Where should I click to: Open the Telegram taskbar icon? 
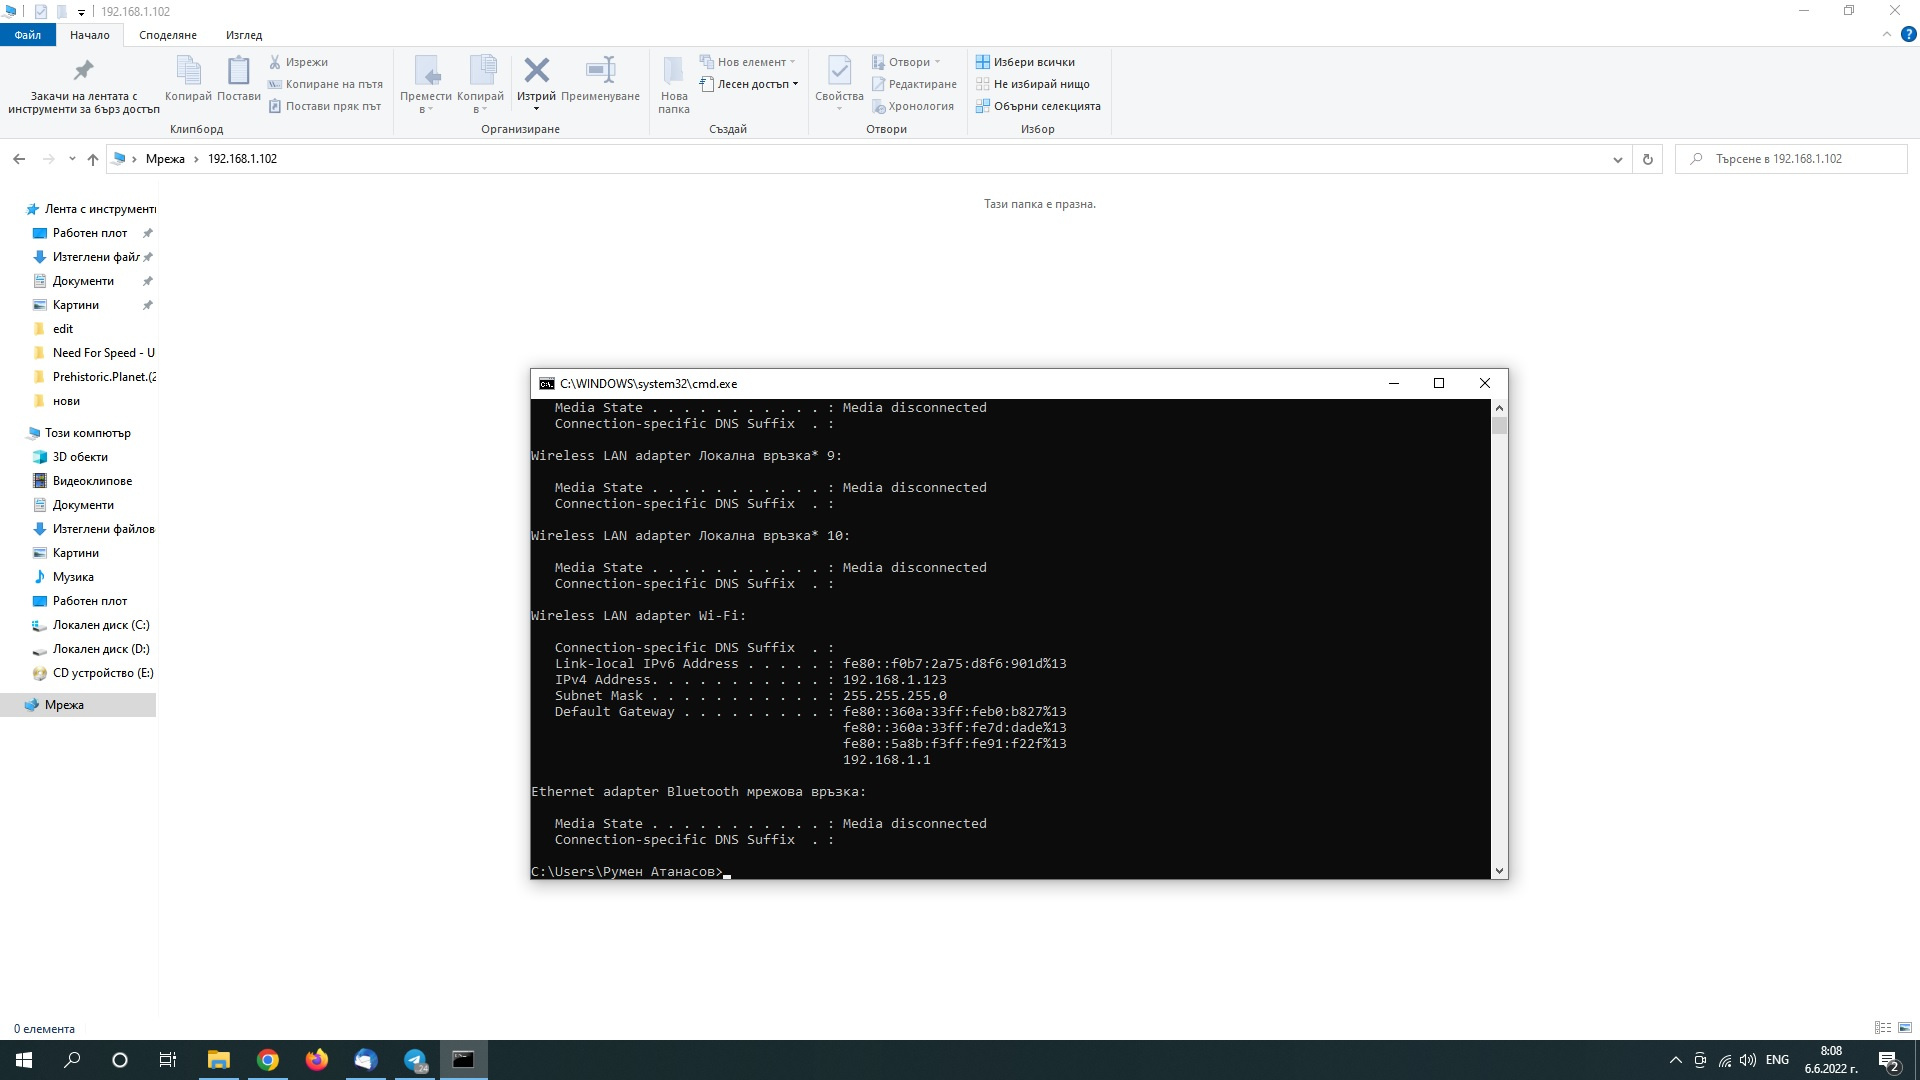tap(415, 1060)
